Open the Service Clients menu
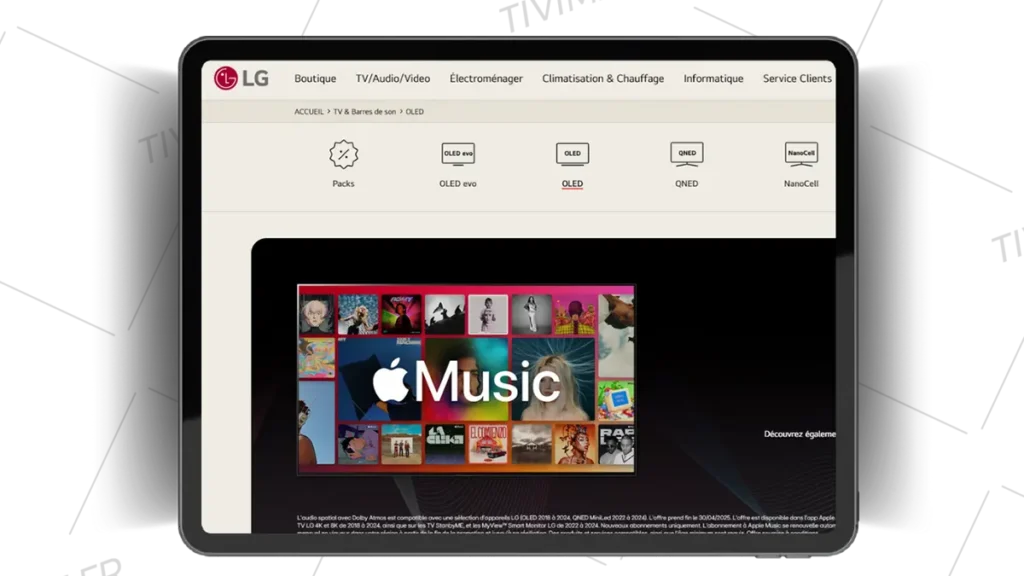The height and width of the screenshot is (576, 1024). point(797,78)
